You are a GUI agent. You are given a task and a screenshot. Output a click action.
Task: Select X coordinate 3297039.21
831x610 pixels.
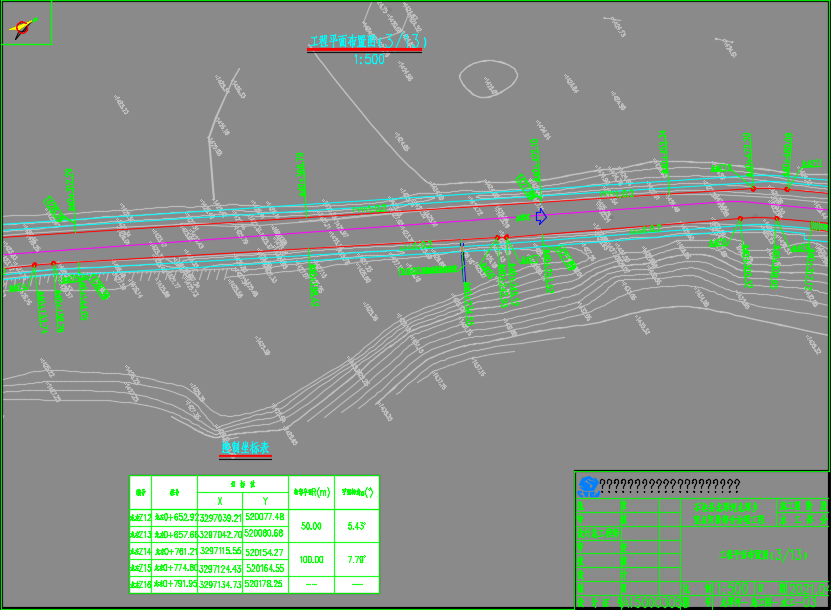pyautogui.click(x=220, y=518)
